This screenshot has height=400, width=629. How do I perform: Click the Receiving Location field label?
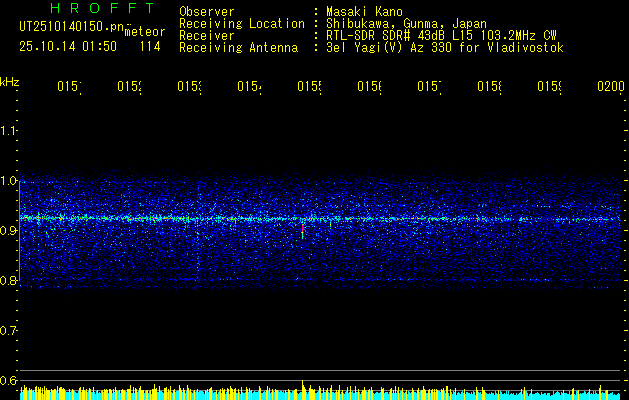(x=242, y=24)
